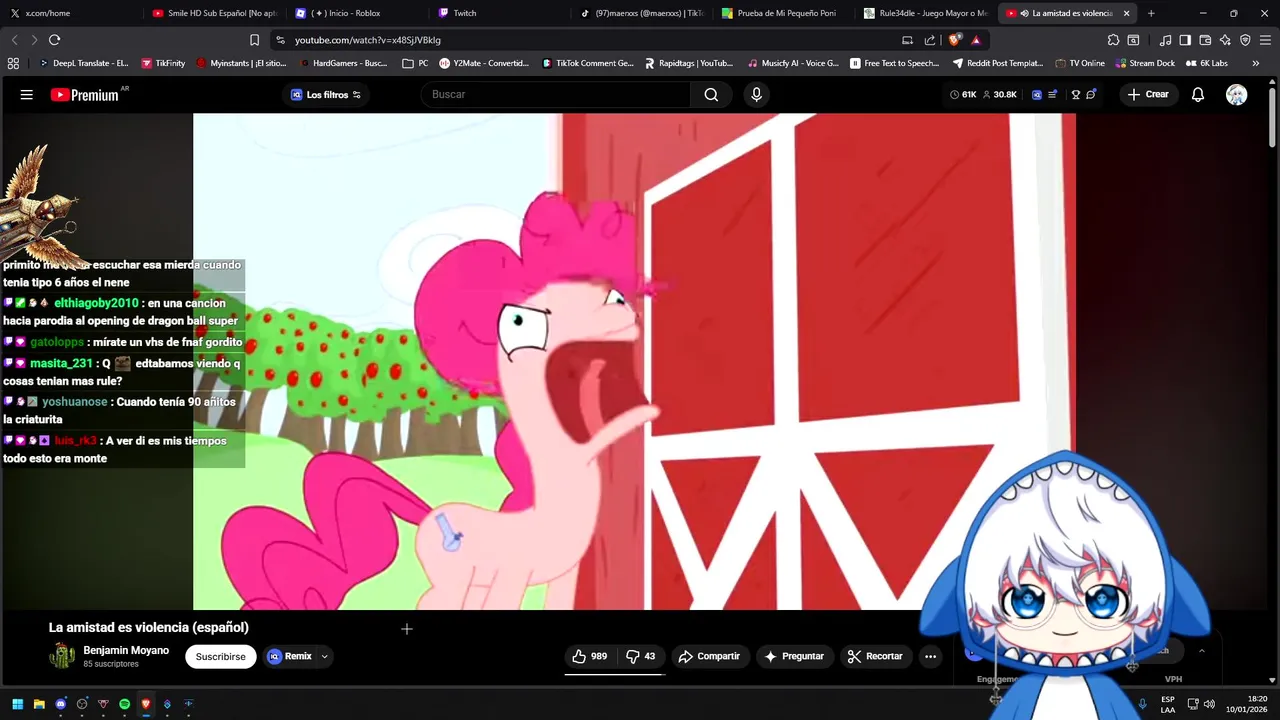Switch to Prueba de Mi Pequeño Poni tab
The height and width of the screenshot is (720, 1280).
[786, 13]
